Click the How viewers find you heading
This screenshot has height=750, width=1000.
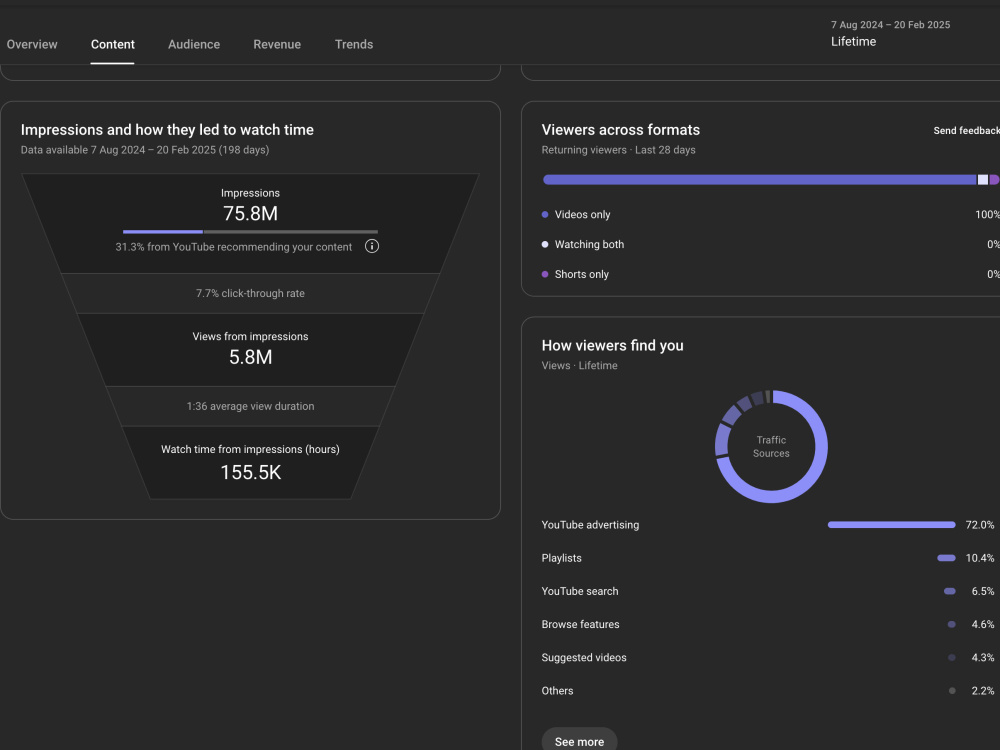(612, 346)
